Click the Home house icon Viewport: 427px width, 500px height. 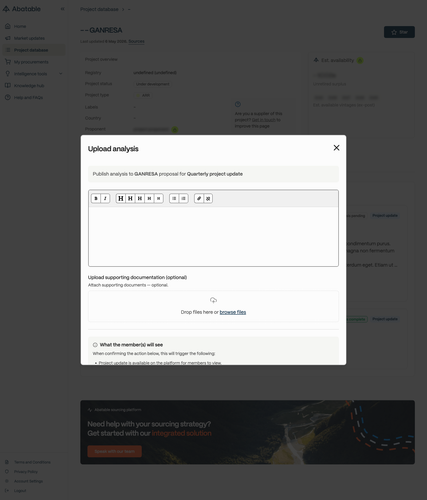point(8,26)
